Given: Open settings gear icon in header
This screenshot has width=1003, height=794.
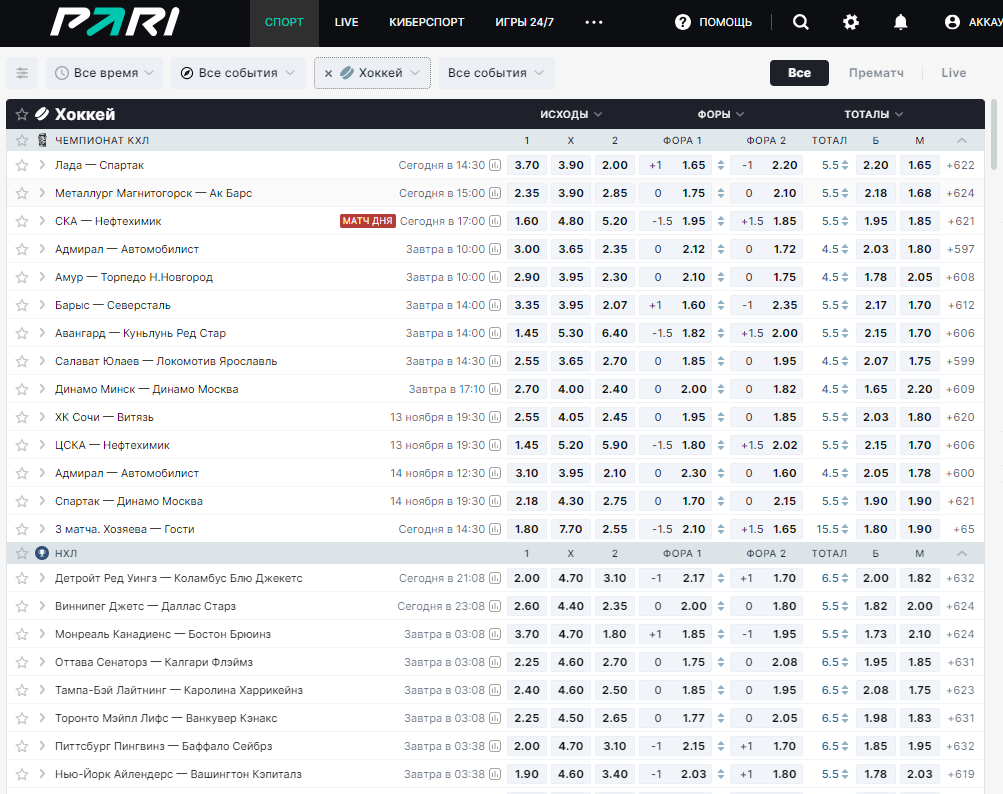Looking at the screenshot, I should tap(851, 22).
